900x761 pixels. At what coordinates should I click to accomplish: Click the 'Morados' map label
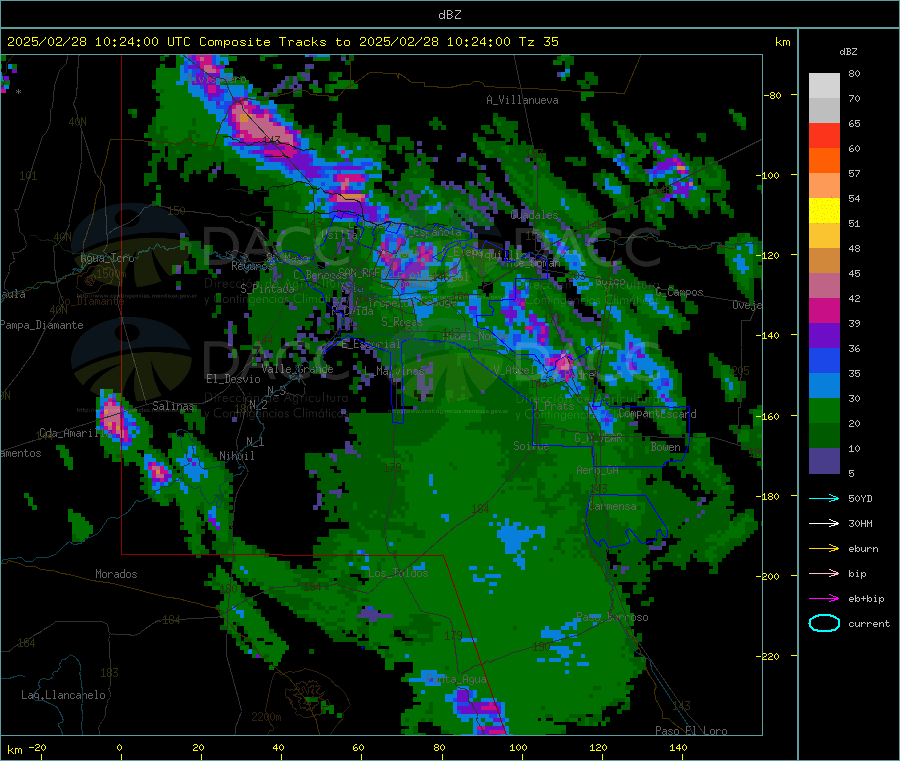[116, 574]
